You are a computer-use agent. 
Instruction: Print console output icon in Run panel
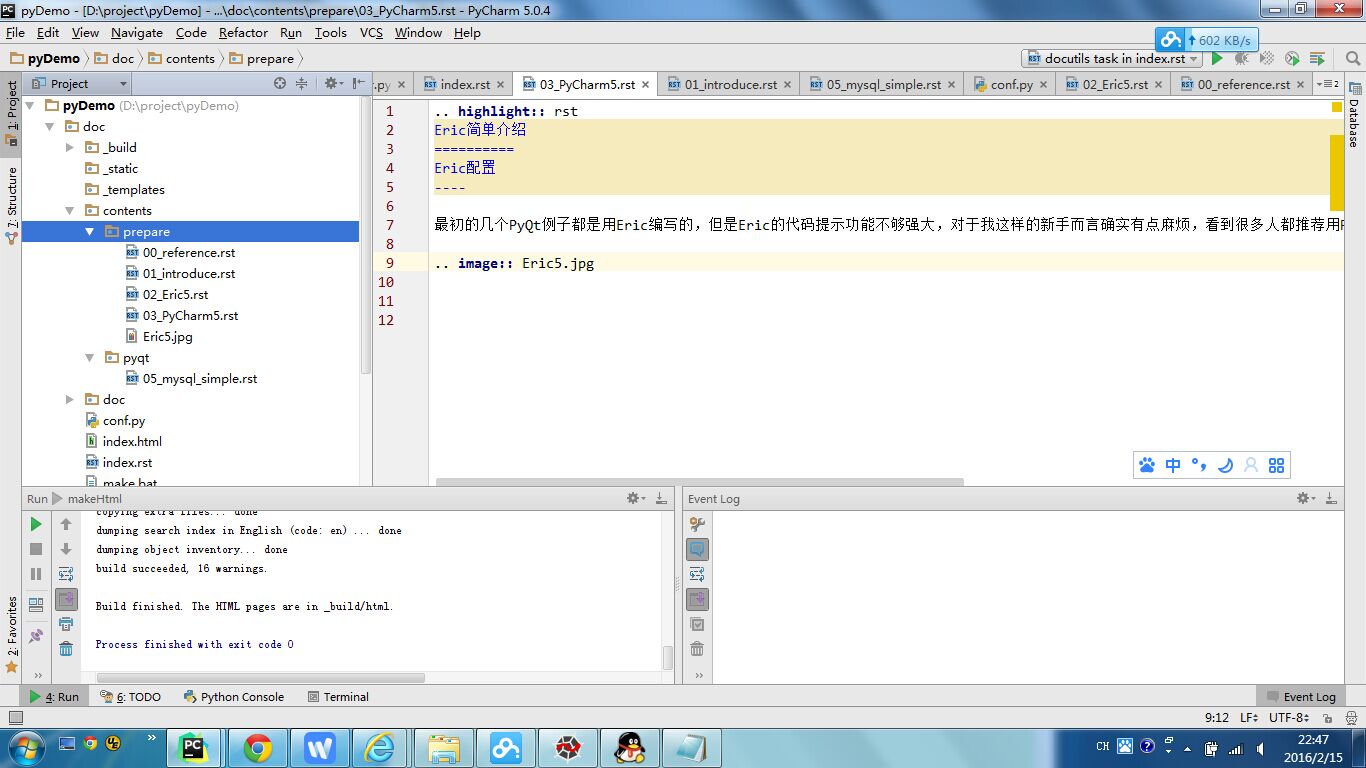point(66,624)
